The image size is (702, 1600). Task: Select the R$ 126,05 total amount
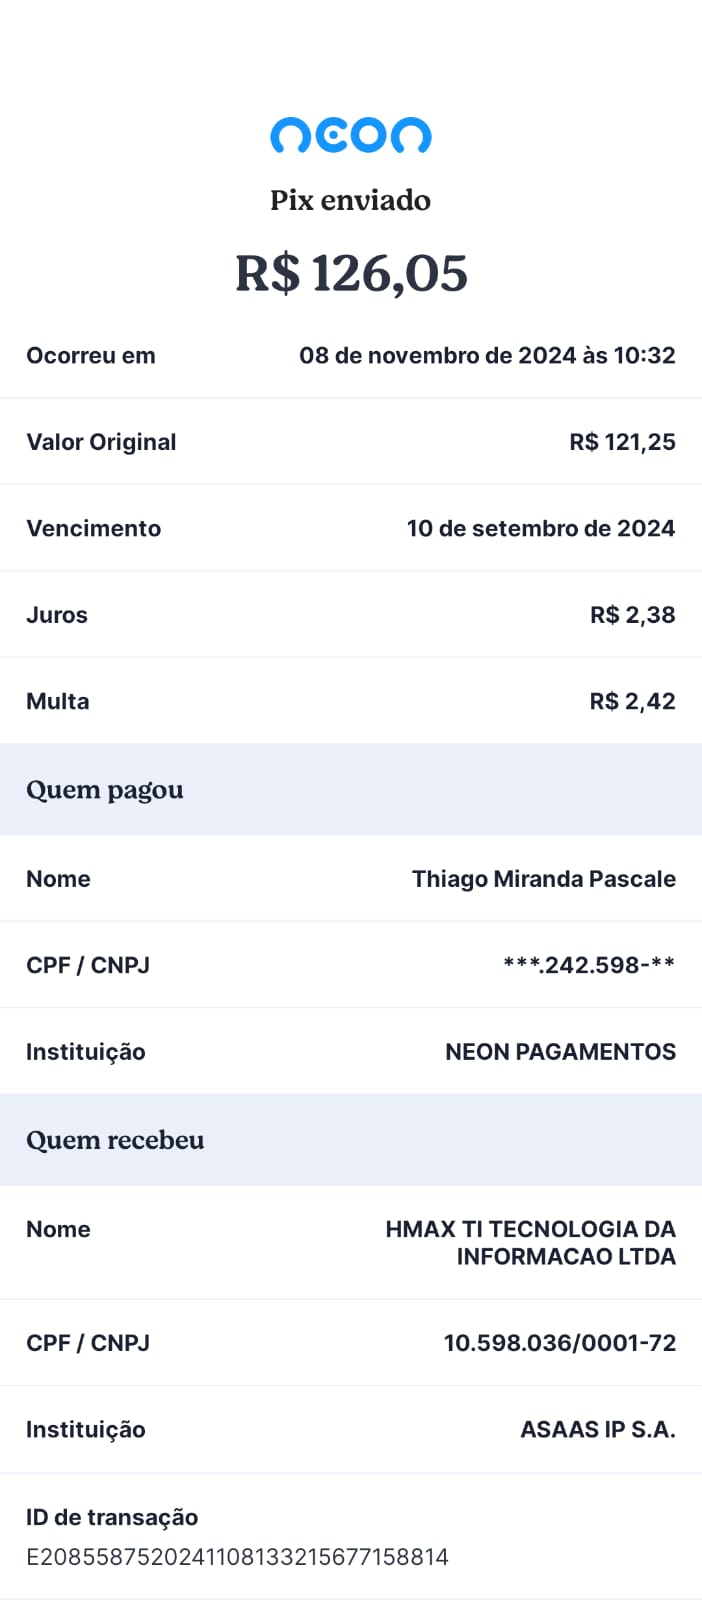pos(351,273)
